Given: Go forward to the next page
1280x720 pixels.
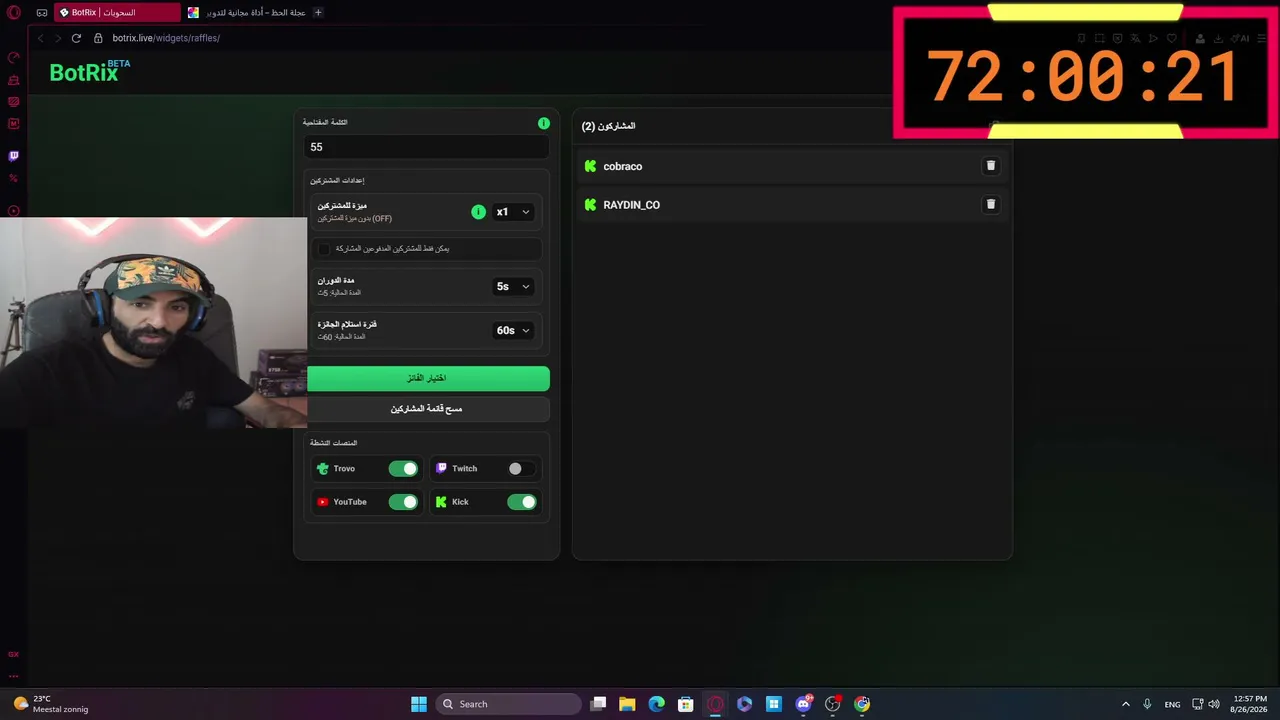Looking at the screenshot, I should 58,38.
